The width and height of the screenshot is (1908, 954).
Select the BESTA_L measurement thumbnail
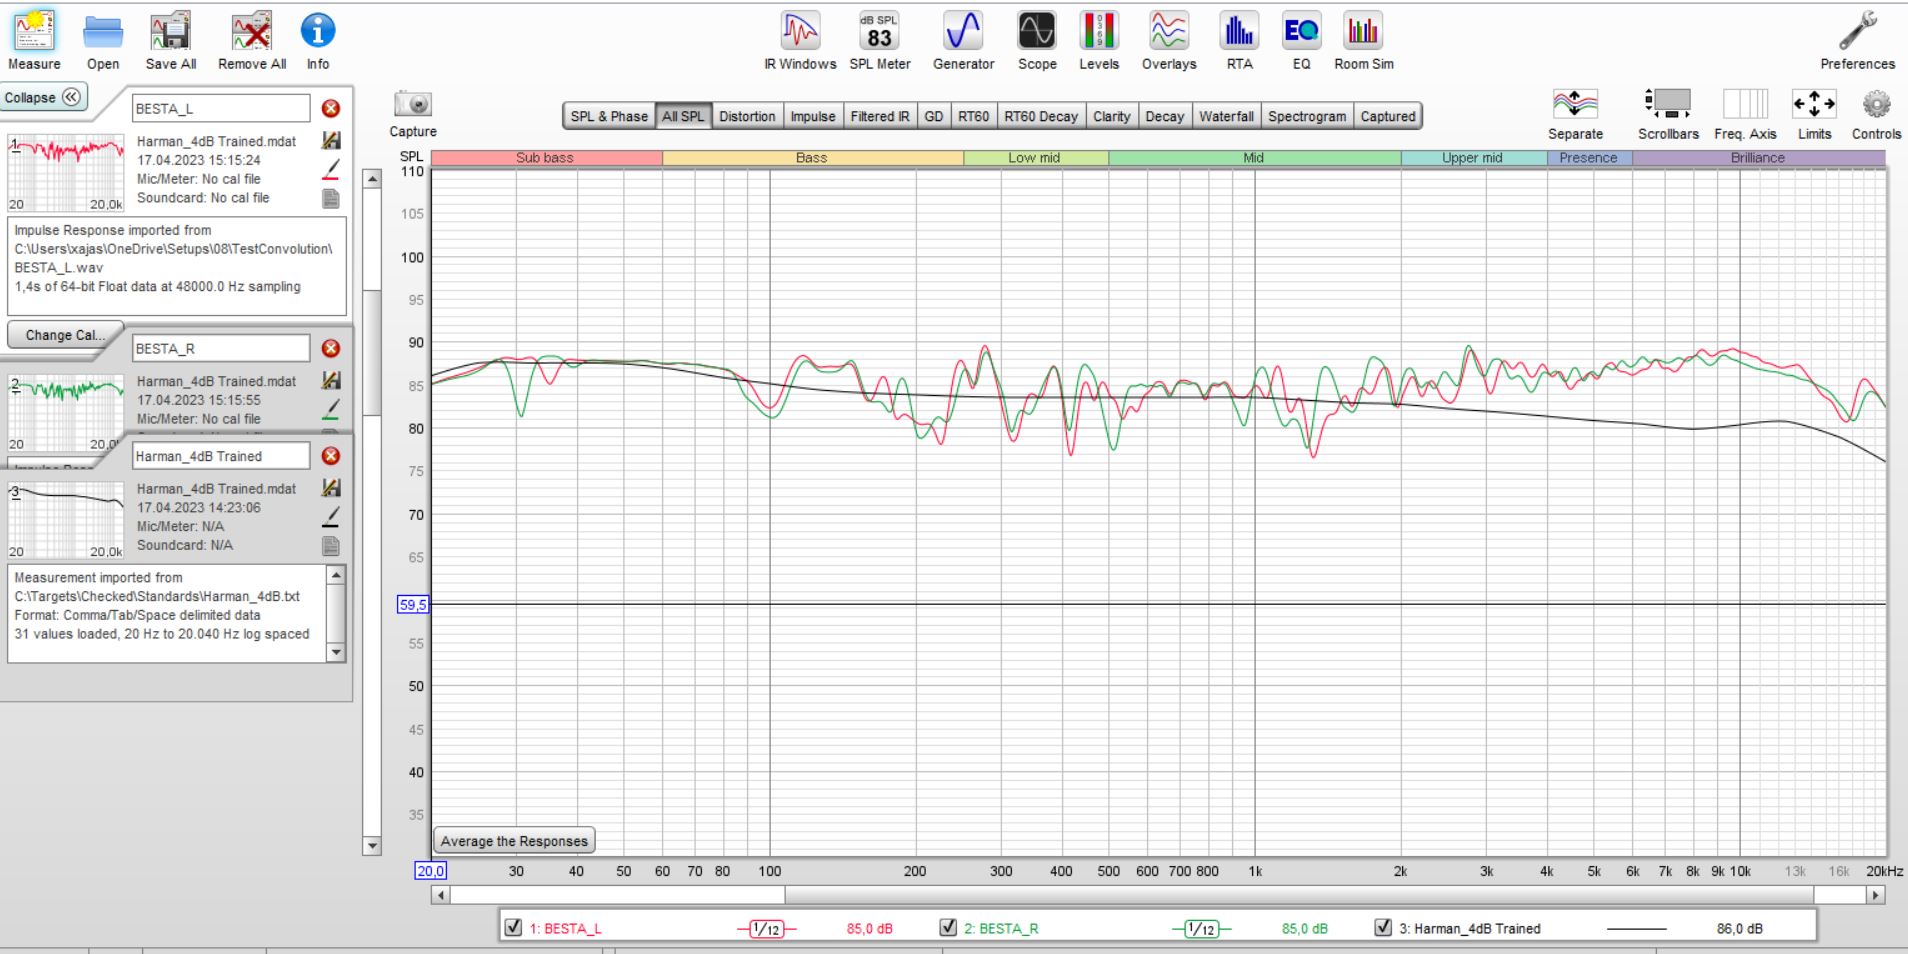(66, 172)
